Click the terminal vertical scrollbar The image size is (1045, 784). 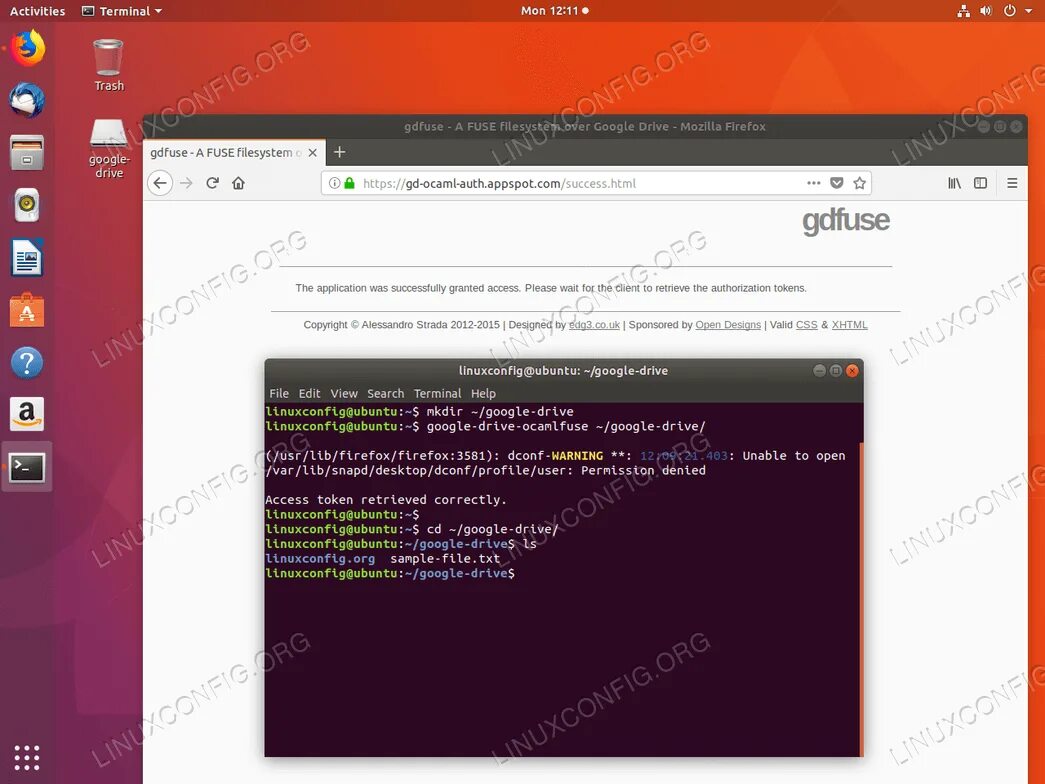pos(861,599)
